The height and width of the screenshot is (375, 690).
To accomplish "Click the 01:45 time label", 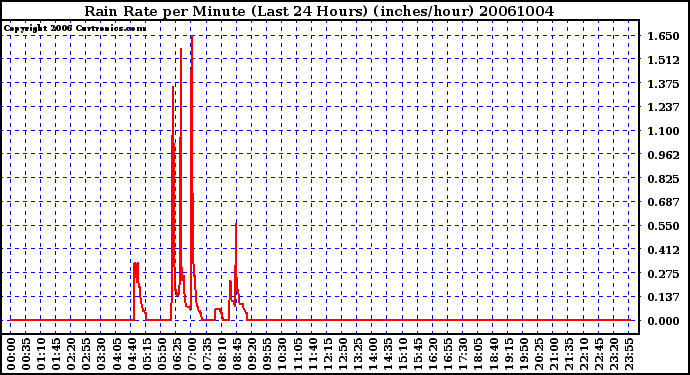I will [56, 354].
